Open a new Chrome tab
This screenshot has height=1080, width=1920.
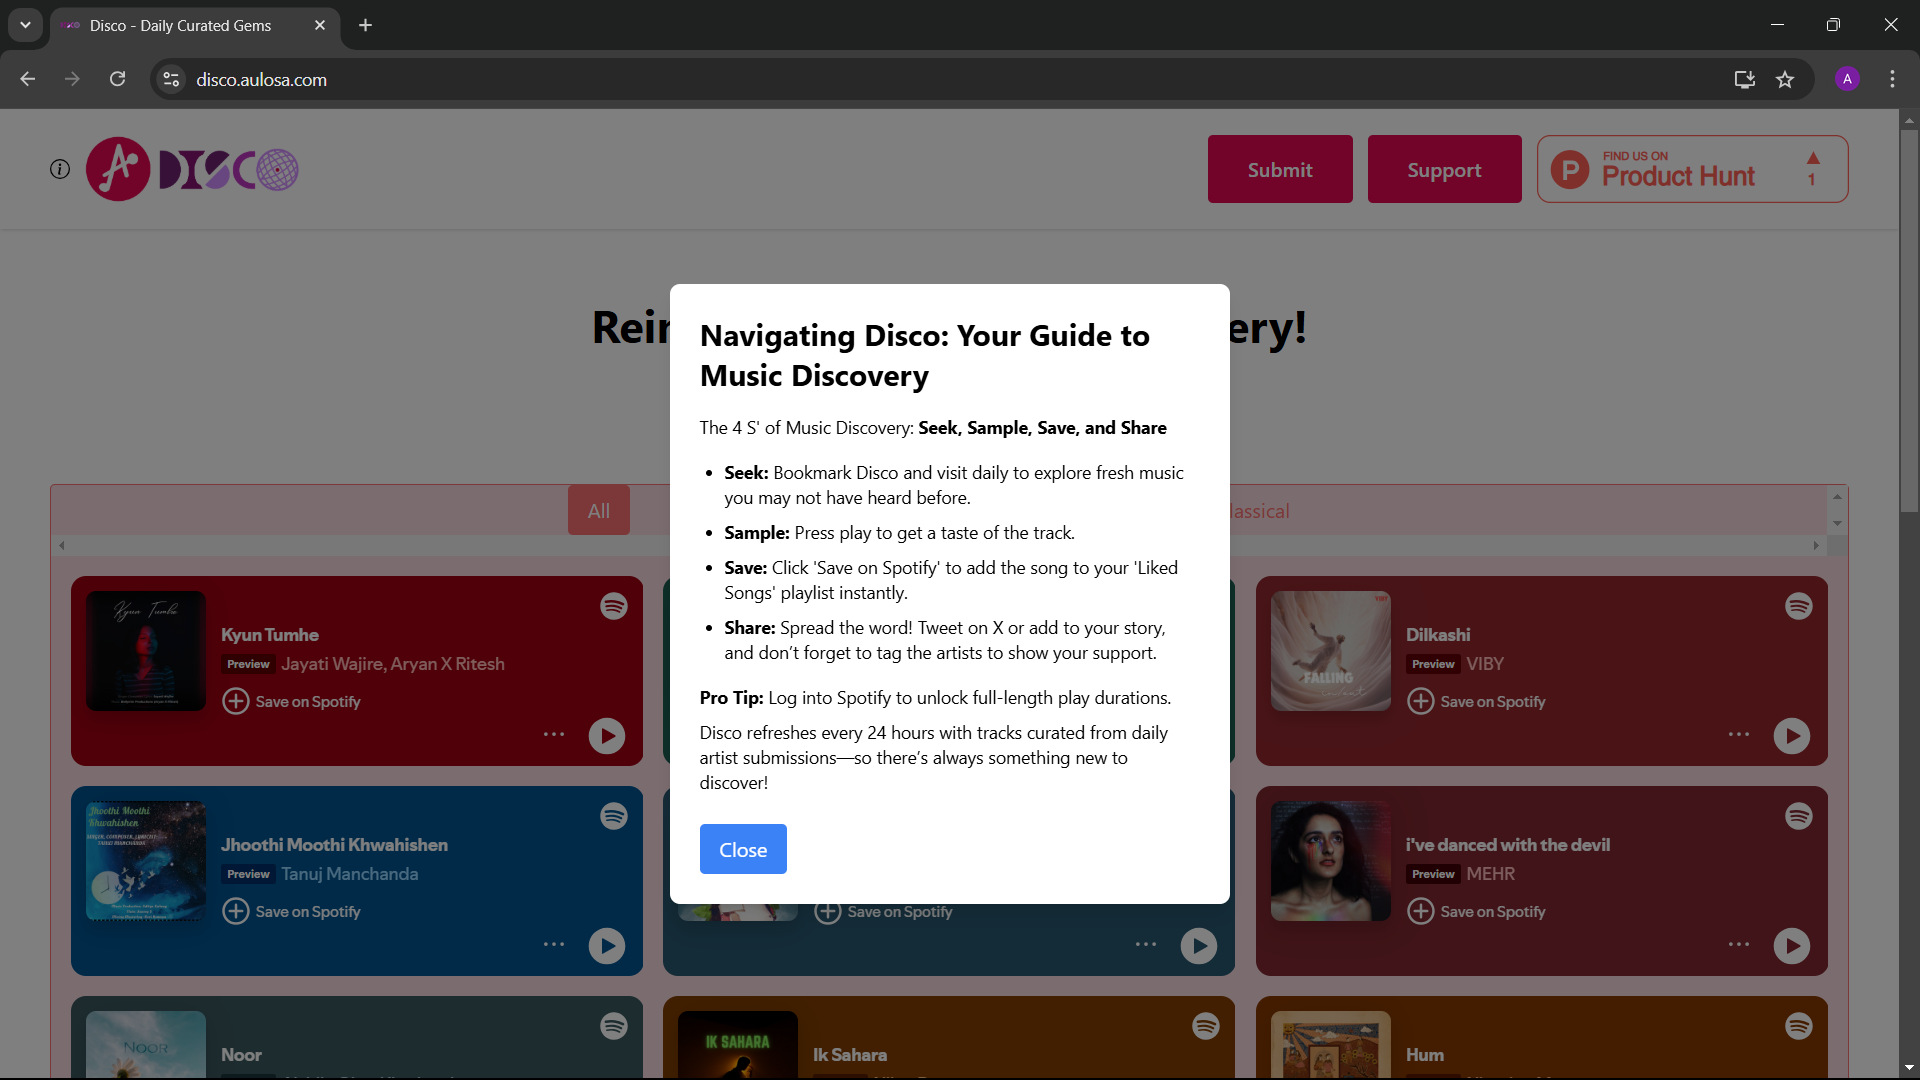(365, 25)
